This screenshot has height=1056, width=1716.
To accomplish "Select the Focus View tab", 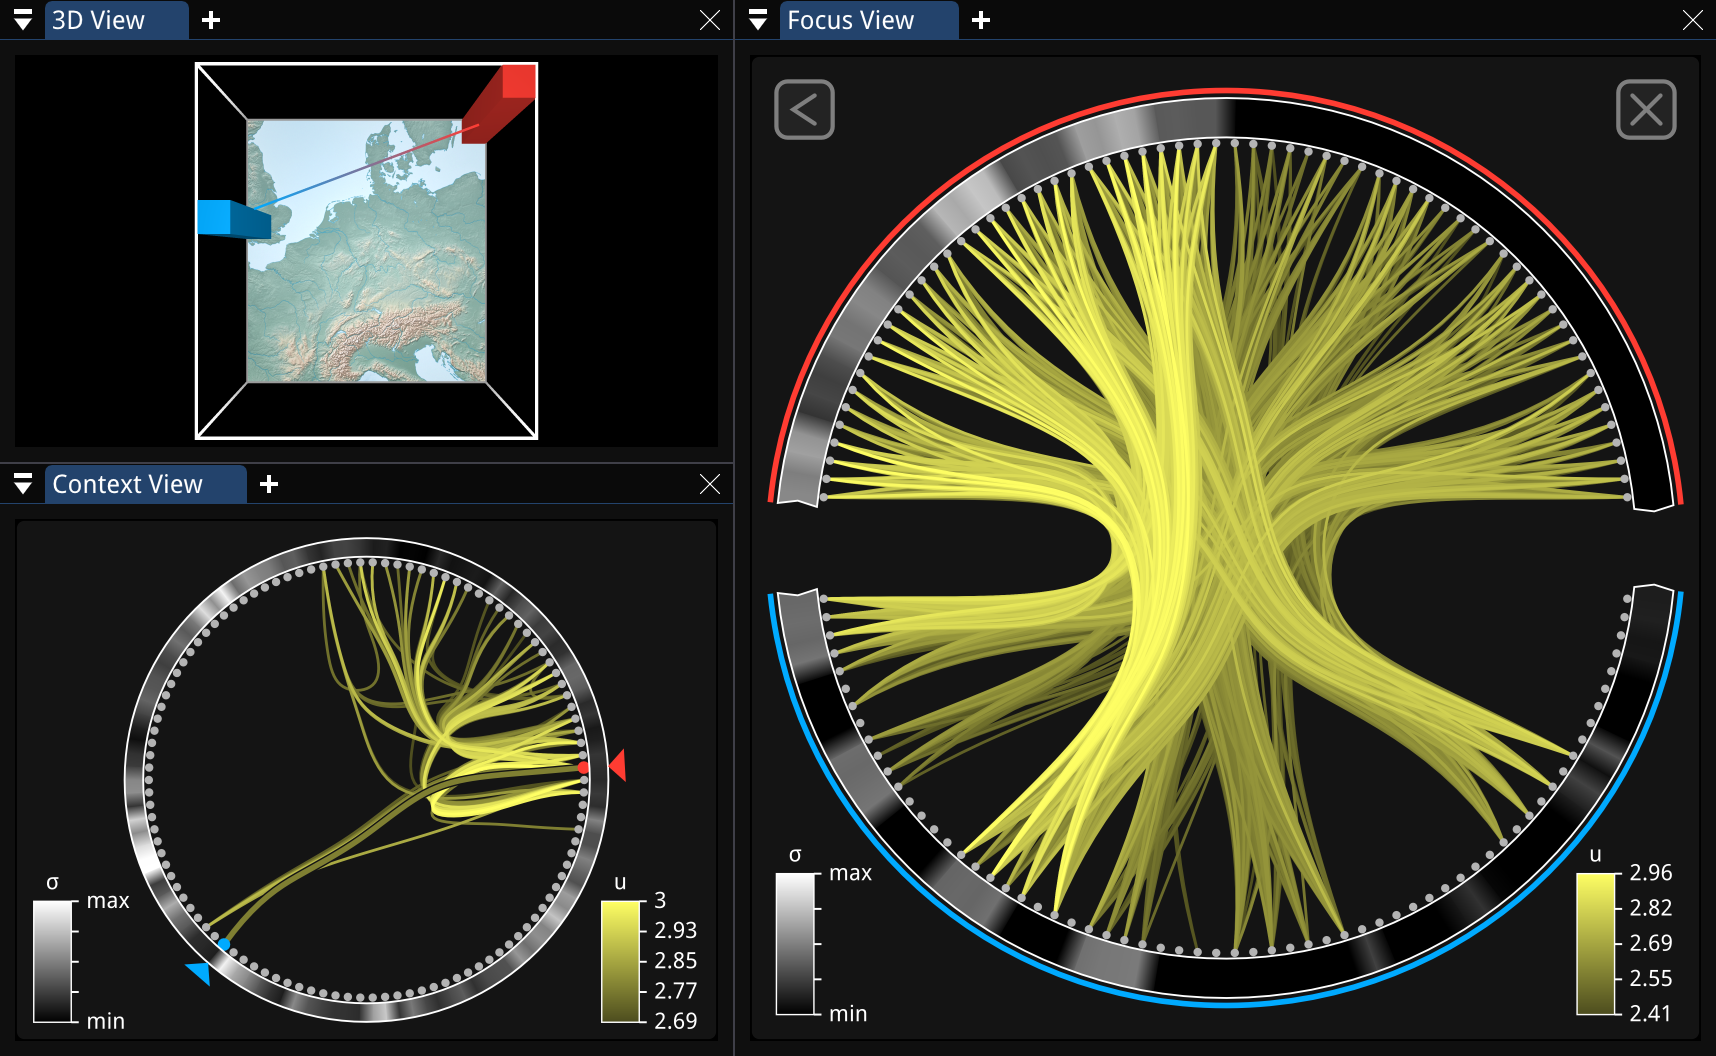I will 868,20.
